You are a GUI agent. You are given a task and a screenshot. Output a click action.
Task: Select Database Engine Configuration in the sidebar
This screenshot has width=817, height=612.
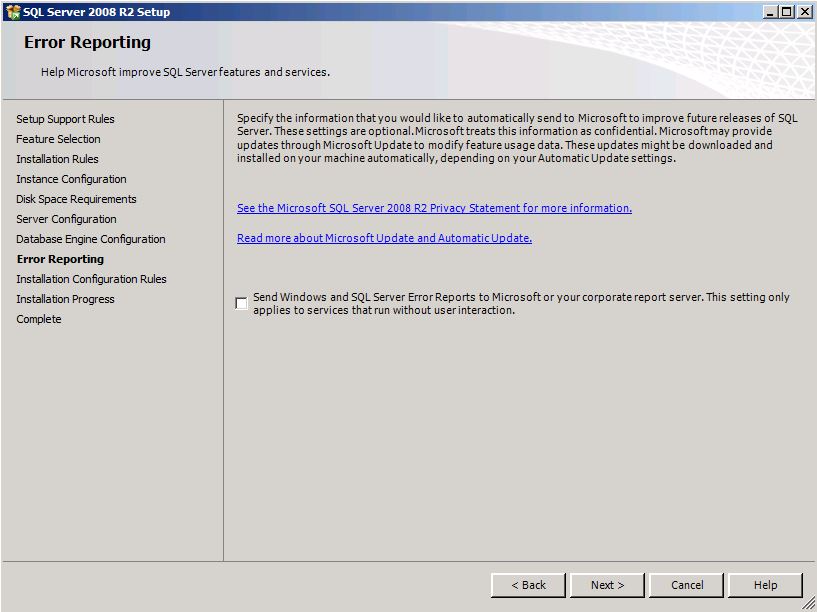[x=90, y=238]
